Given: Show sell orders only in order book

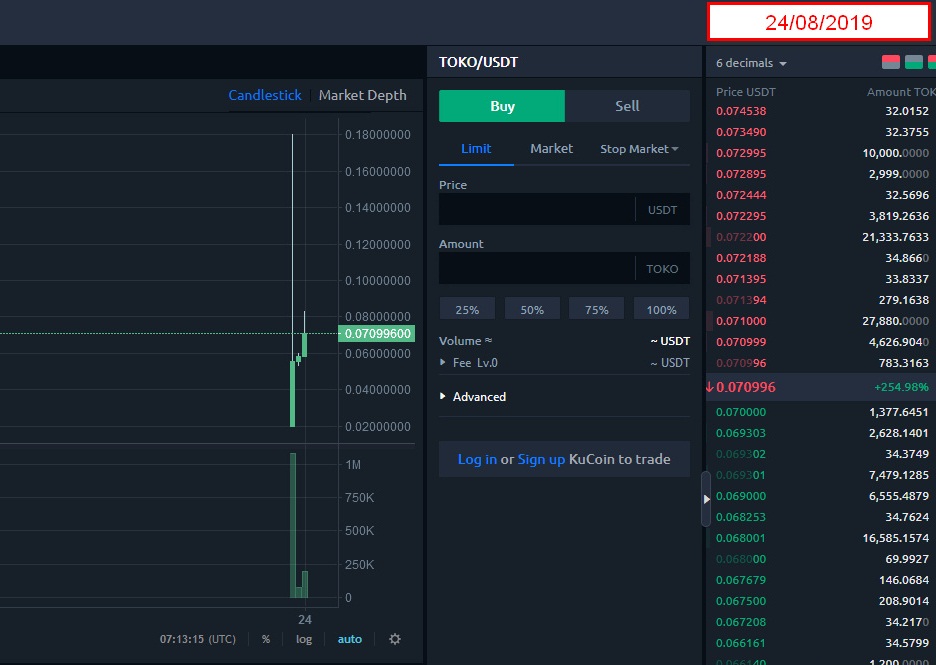Looking at the screenshot, I should (891, 62).
